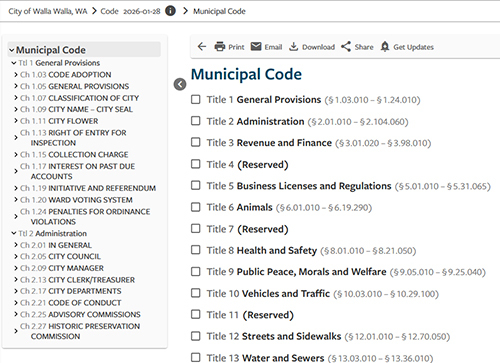Expand the Ch 1.24 PENALTIES chevron

[16, 216]
